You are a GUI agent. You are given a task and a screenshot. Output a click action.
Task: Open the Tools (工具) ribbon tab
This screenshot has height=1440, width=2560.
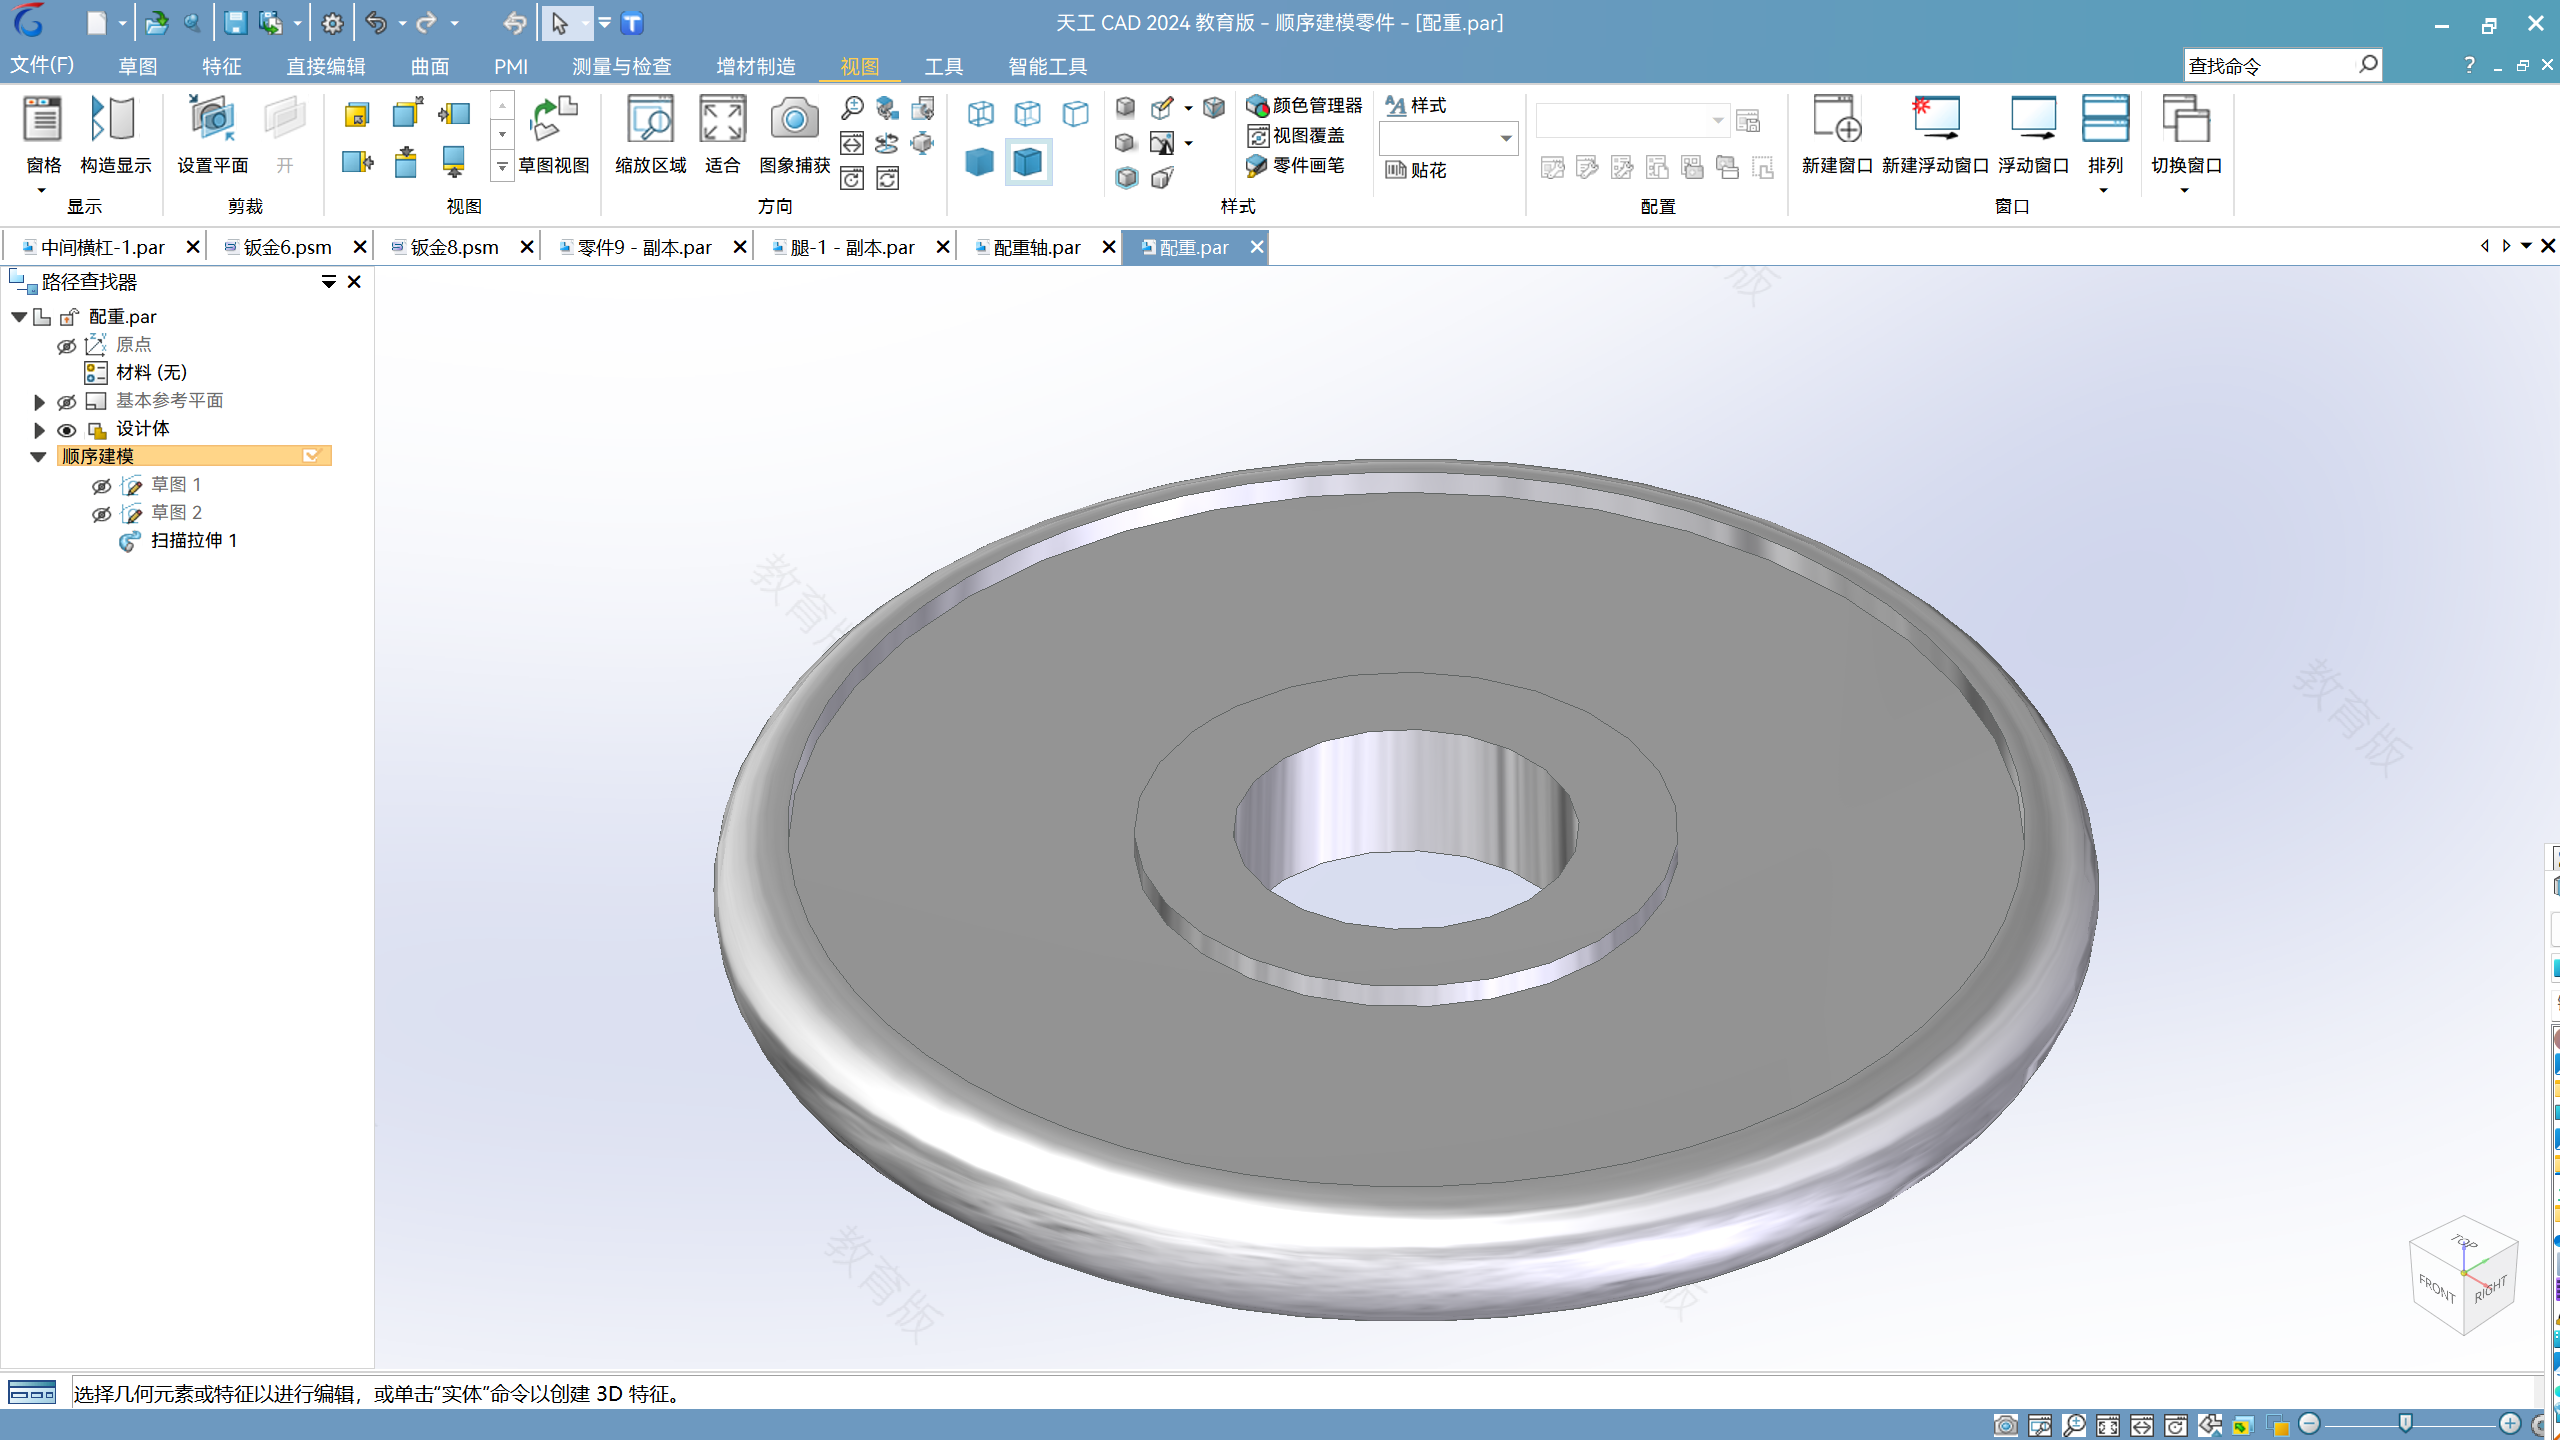(943, 66)
